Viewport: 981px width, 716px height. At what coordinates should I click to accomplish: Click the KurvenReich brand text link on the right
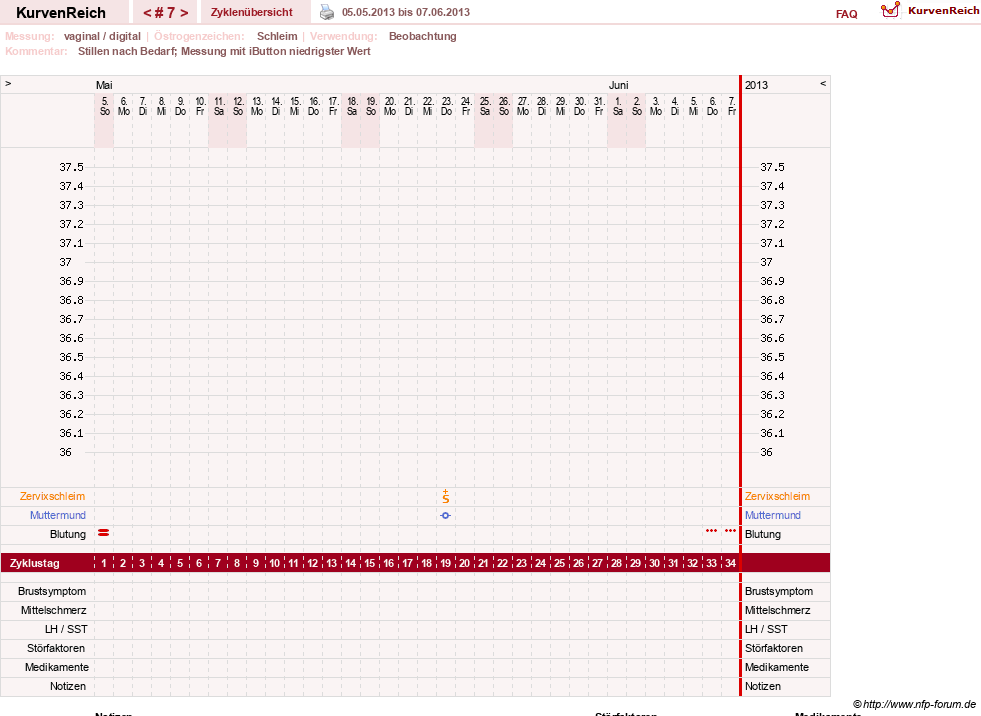pyautogui.click(x=943, y=11)
